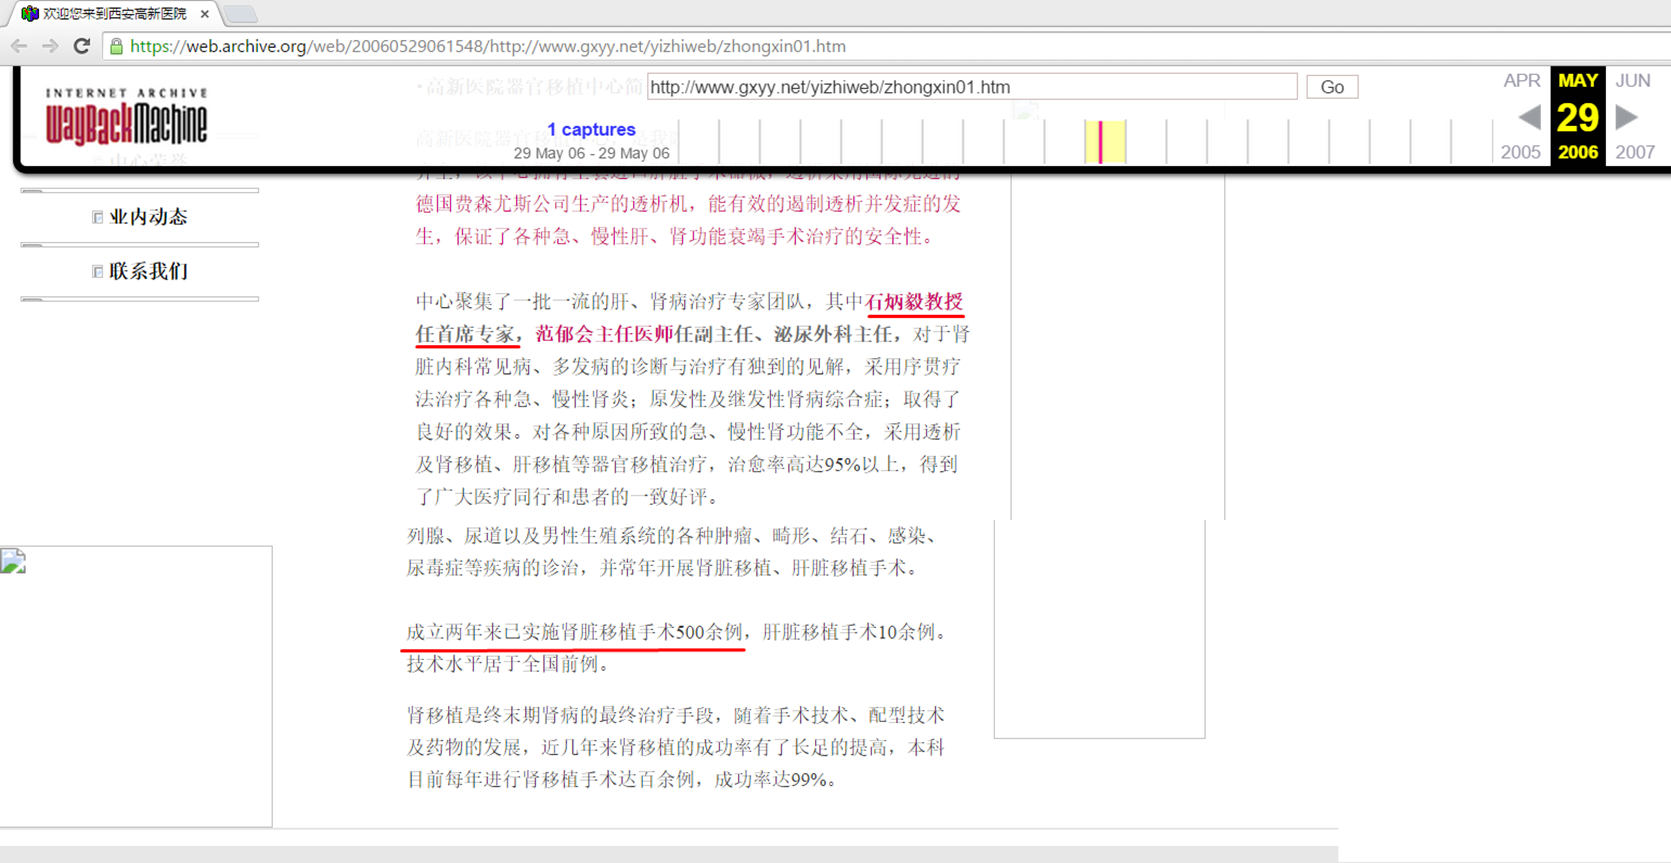Open the 业内动态 sidebar item

point(148,217)
